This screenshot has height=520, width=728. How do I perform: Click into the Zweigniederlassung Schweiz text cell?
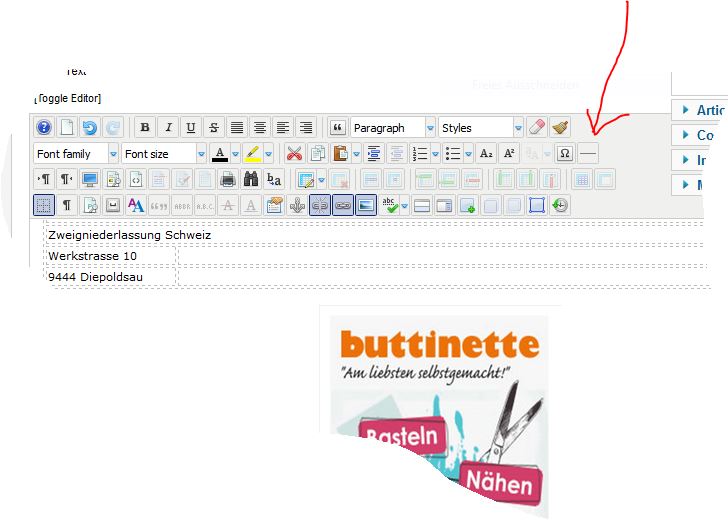[x=130, y=235]
